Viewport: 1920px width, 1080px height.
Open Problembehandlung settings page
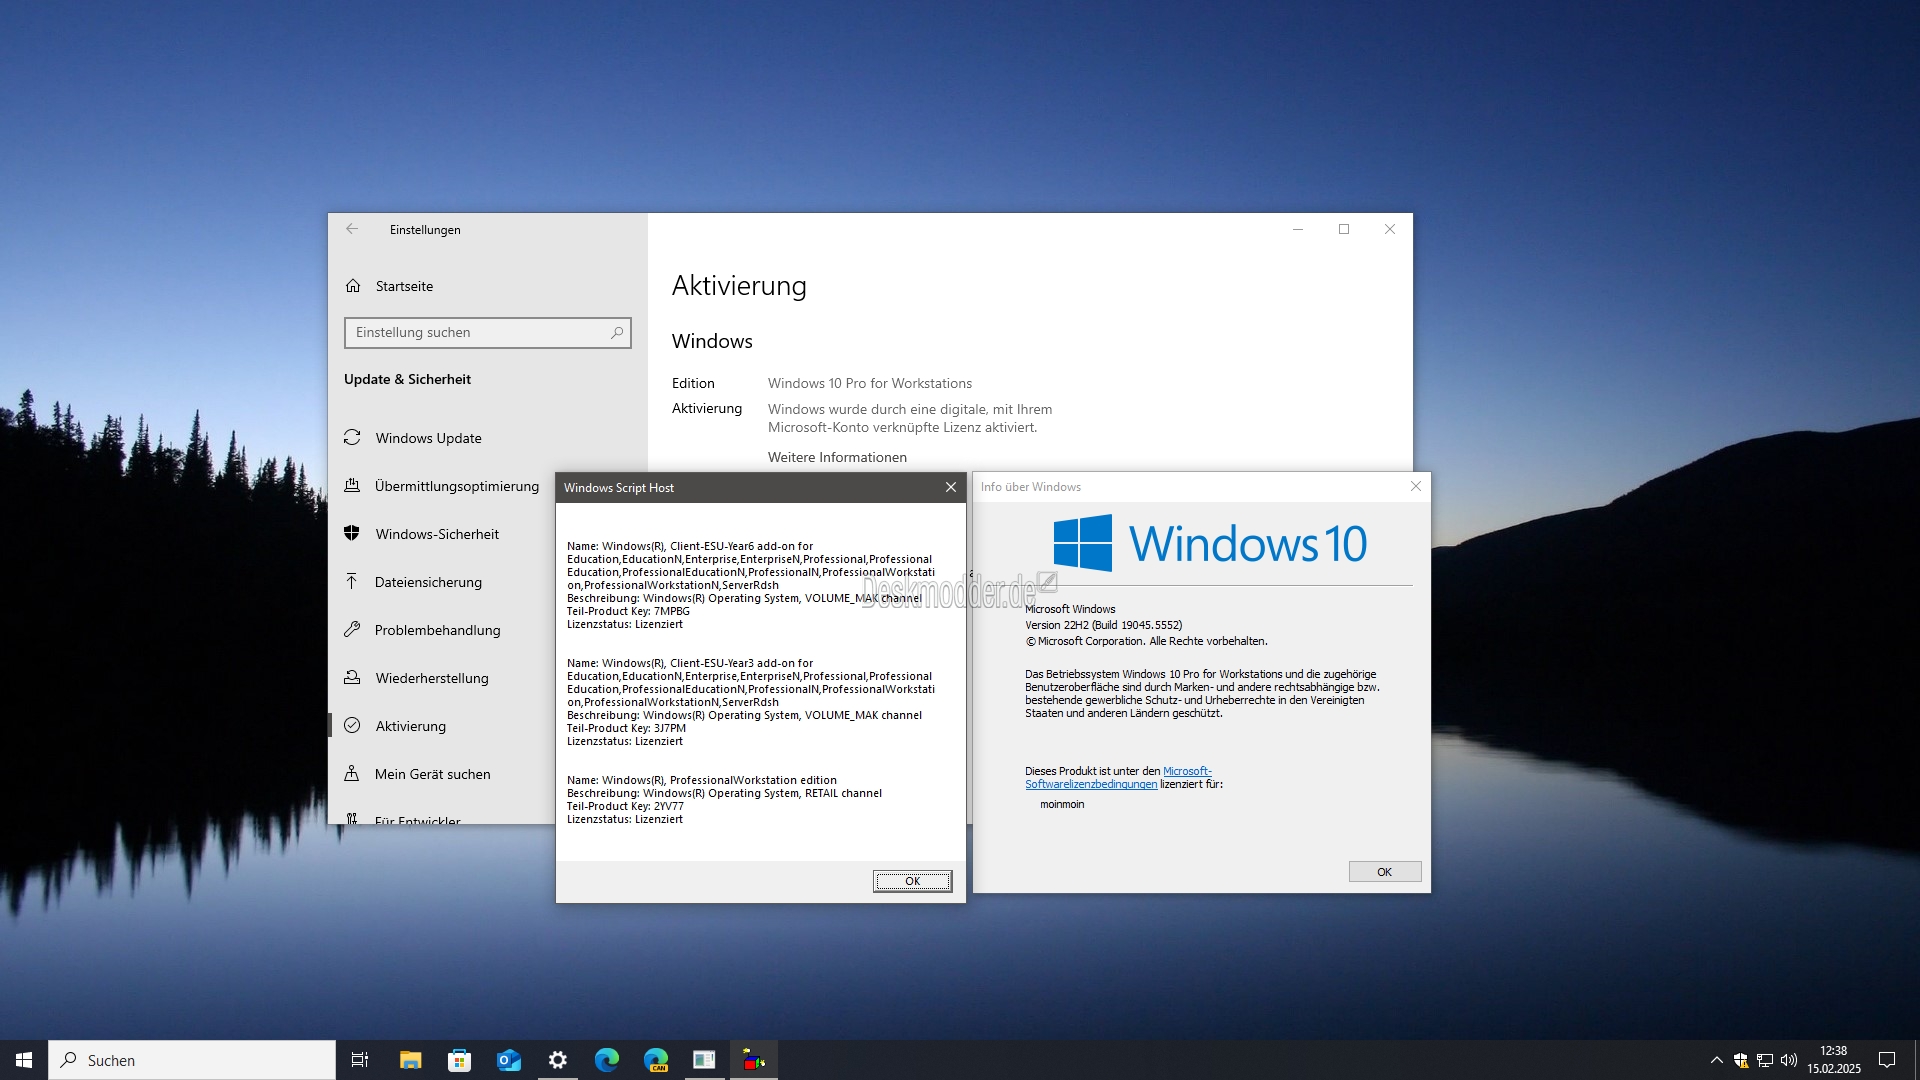[437, 630]
